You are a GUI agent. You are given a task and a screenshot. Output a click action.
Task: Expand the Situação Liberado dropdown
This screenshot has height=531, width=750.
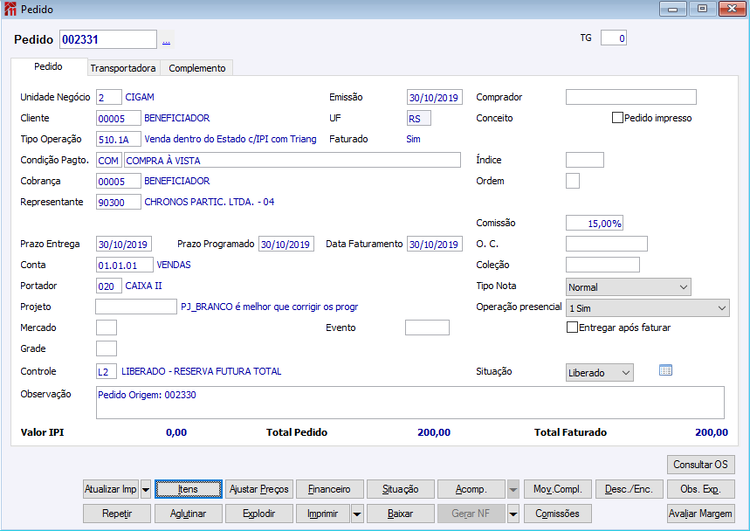(599, 373)
